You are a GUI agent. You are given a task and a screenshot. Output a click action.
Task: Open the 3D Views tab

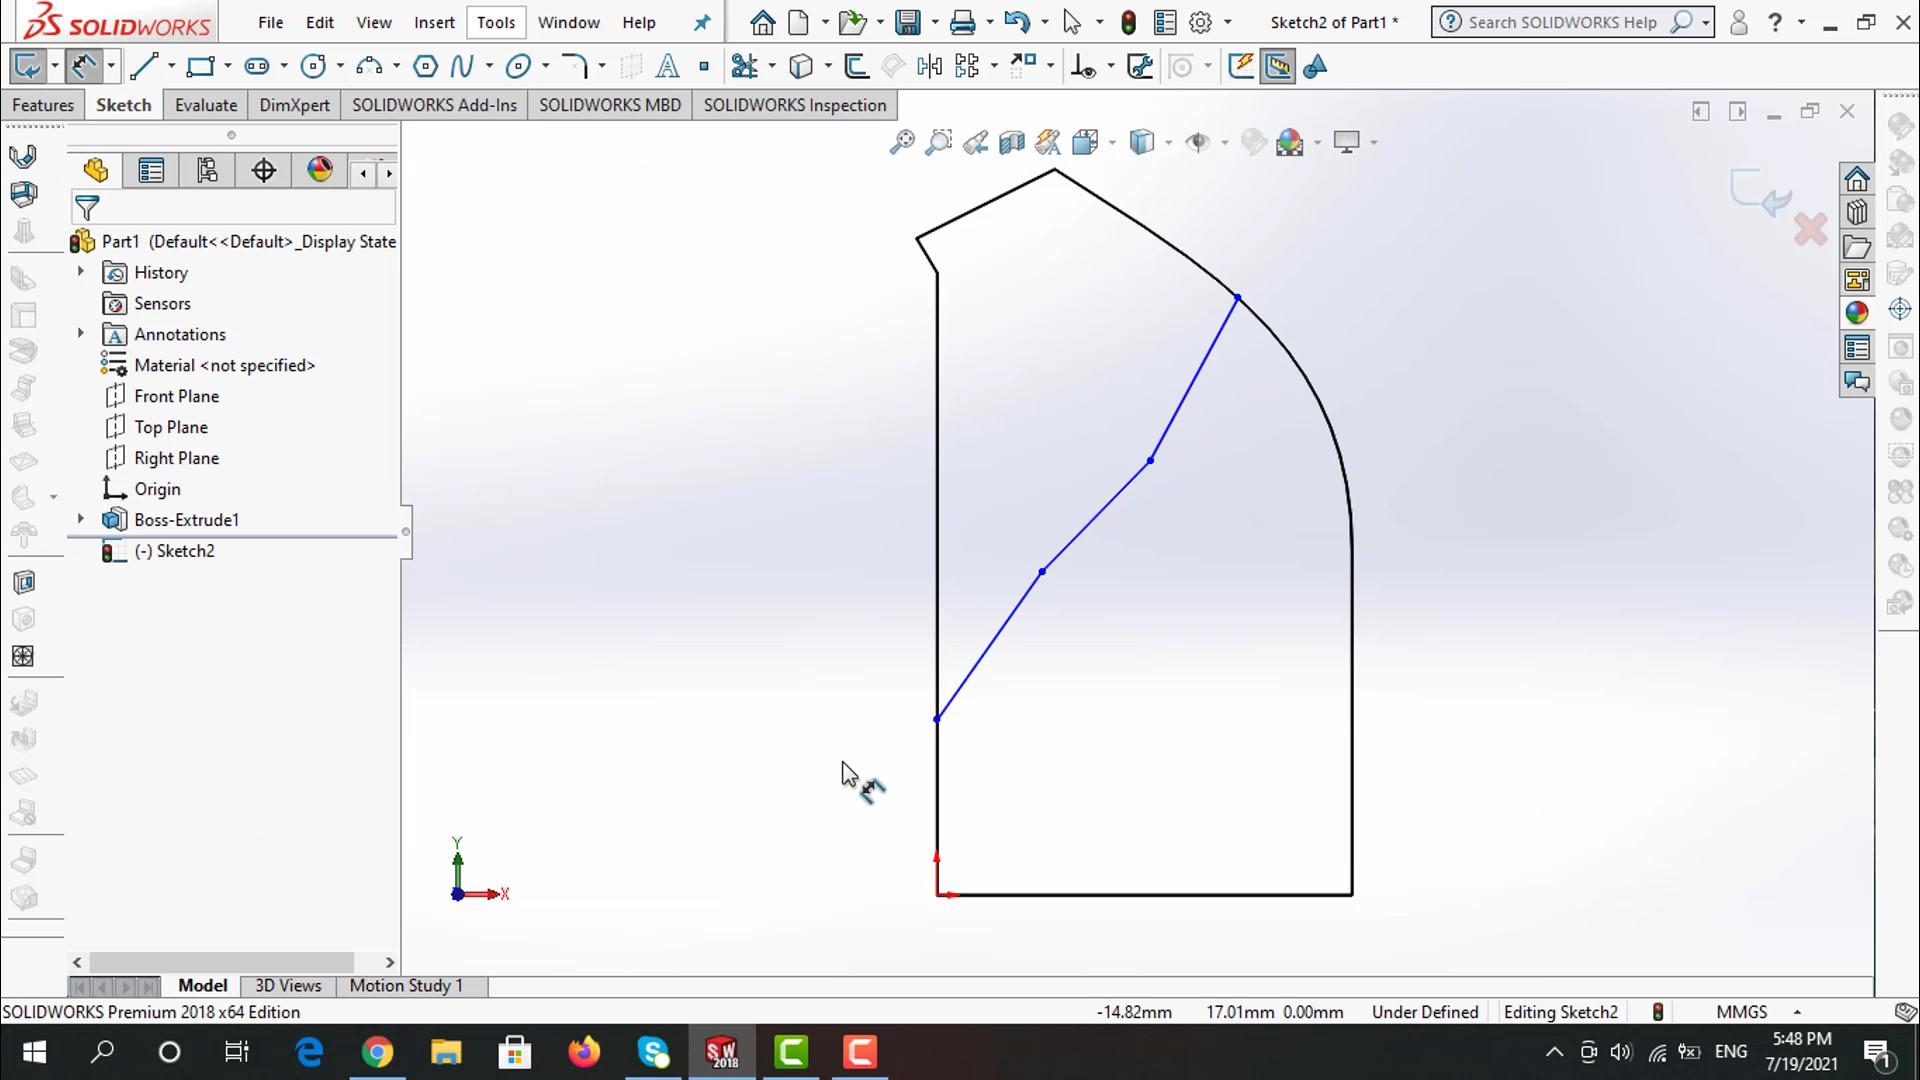(288, 986)
